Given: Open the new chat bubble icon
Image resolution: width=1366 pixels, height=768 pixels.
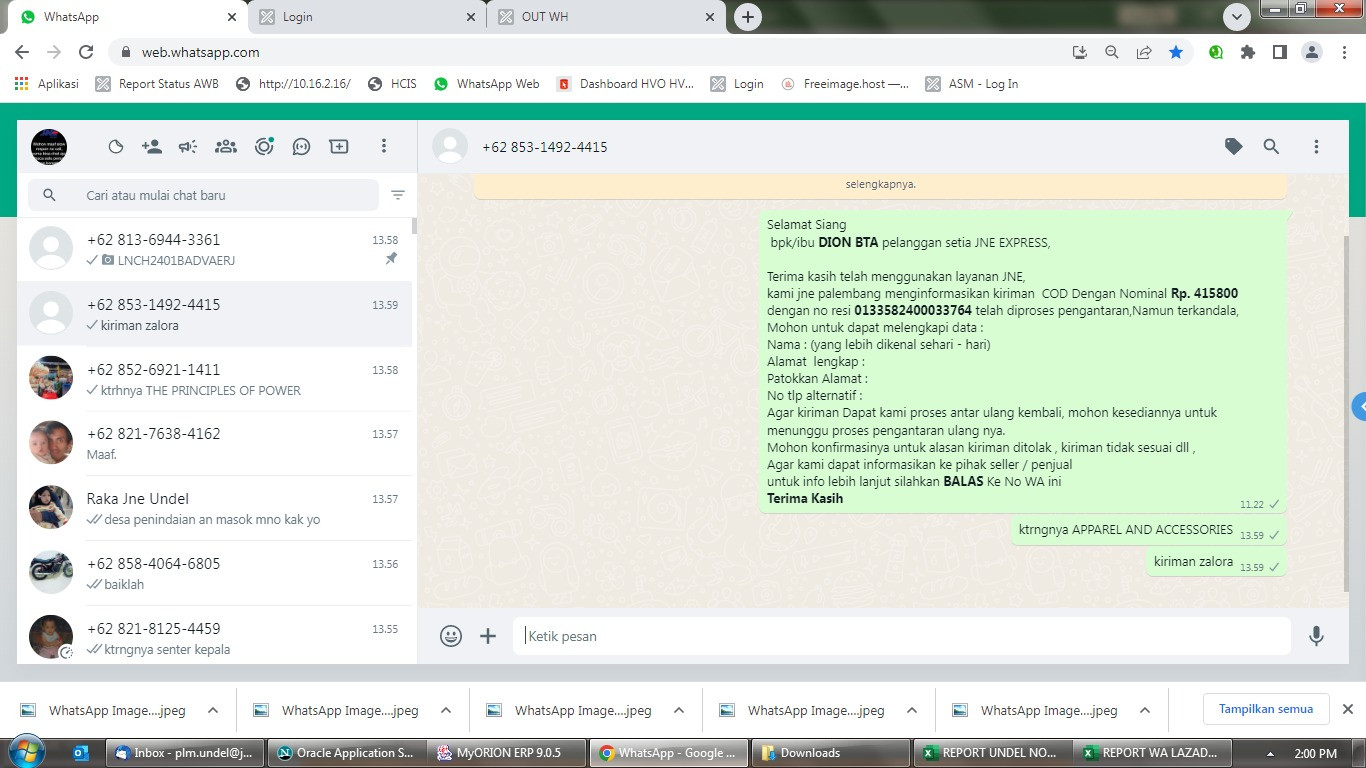Looking at the screenshot, I should point(302,147).
